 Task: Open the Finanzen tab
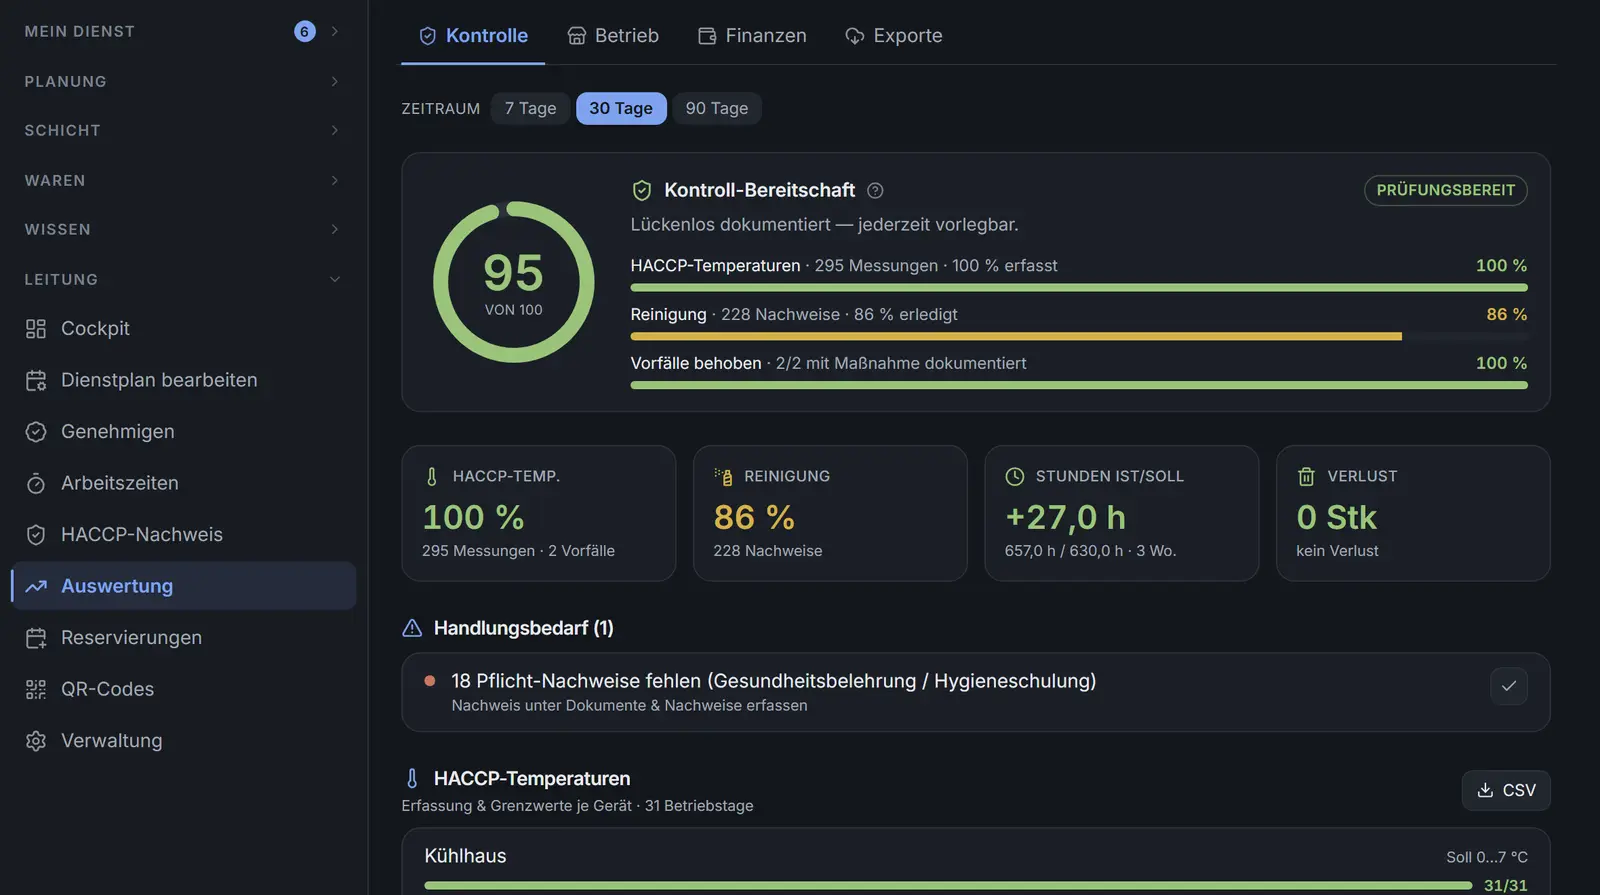(752, 36)
